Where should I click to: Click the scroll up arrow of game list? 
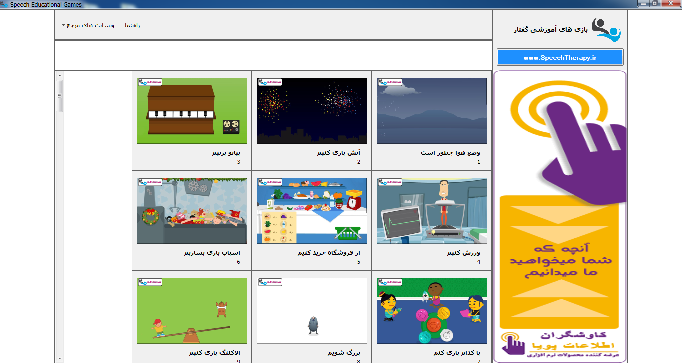click(x=60, y=76)
